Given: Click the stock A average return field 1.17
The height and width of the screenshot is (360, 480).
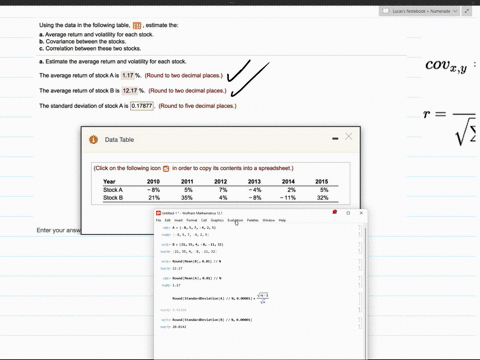Looking at the screenshot, I should point(128,76).
